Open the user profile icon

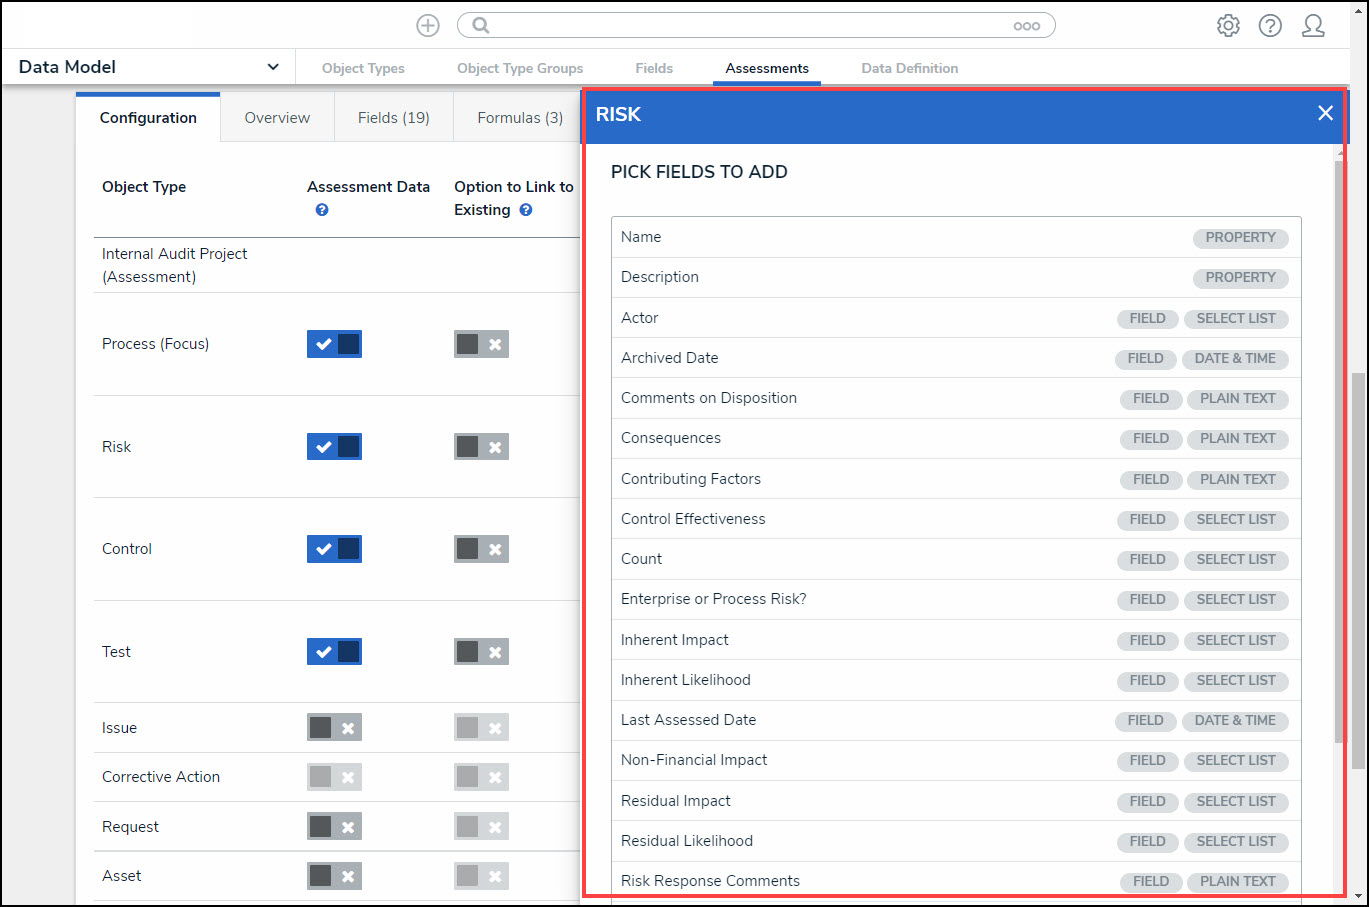[1313, 26]
